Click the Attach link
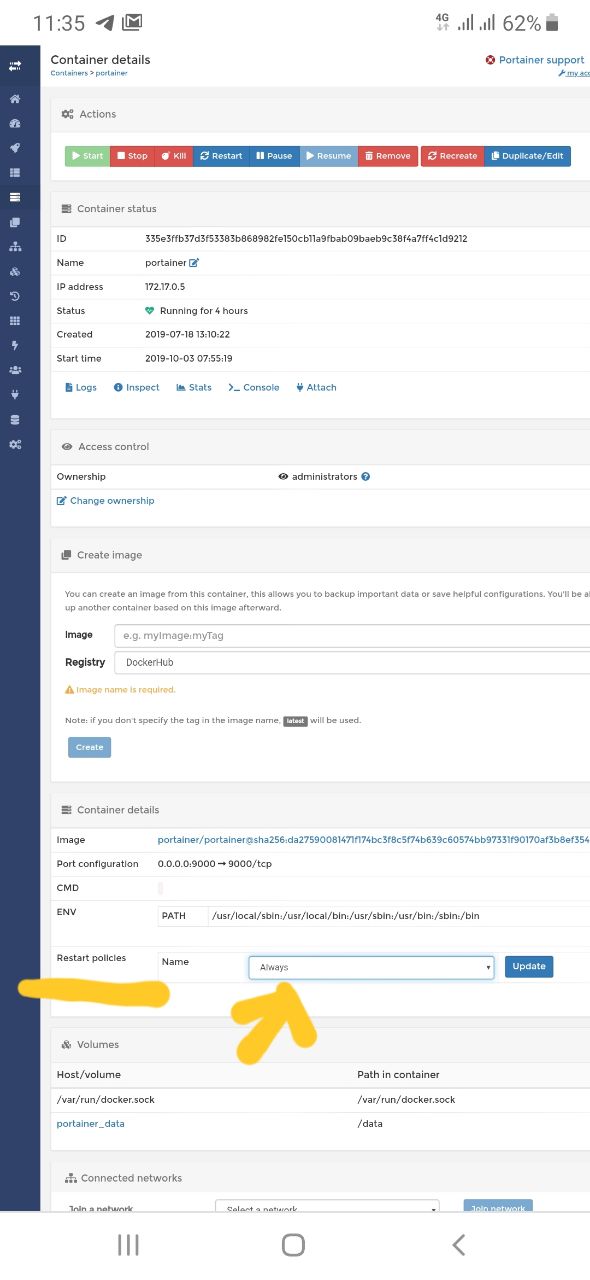The width and height of the screenshot is (590, 1280). [316, 387]
